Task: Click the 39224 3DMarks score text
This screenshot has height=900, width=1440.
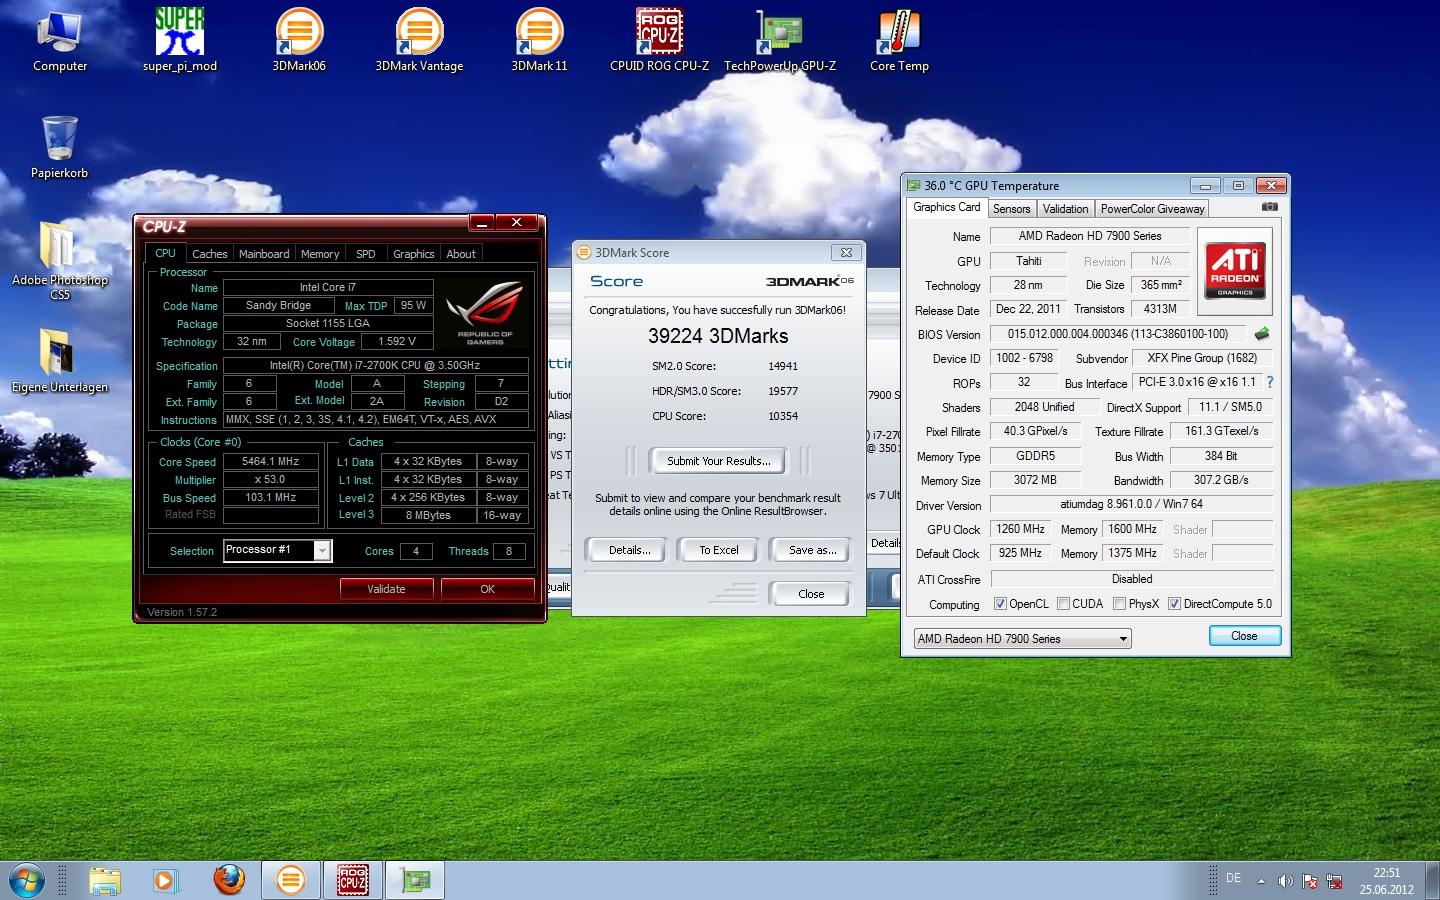Action: pyautogui.click(x=718, y=336)
